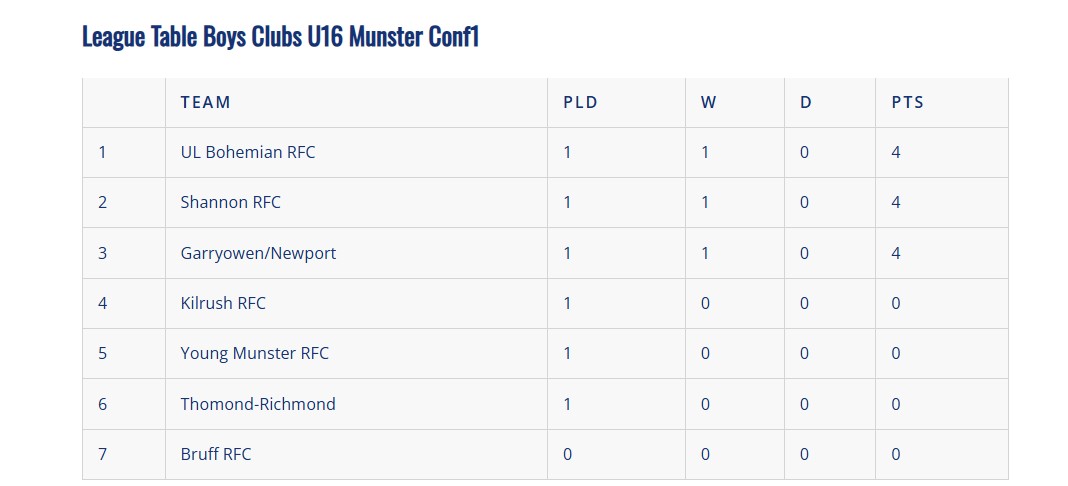Click Garryowen/Newport's points value

pos(896,253)
